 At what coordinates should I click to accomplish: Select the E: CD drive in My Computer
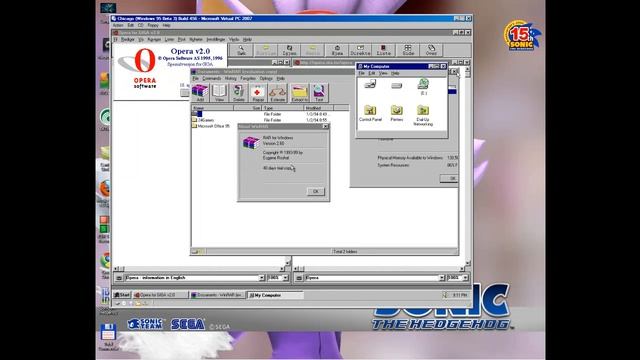point(423,87)
